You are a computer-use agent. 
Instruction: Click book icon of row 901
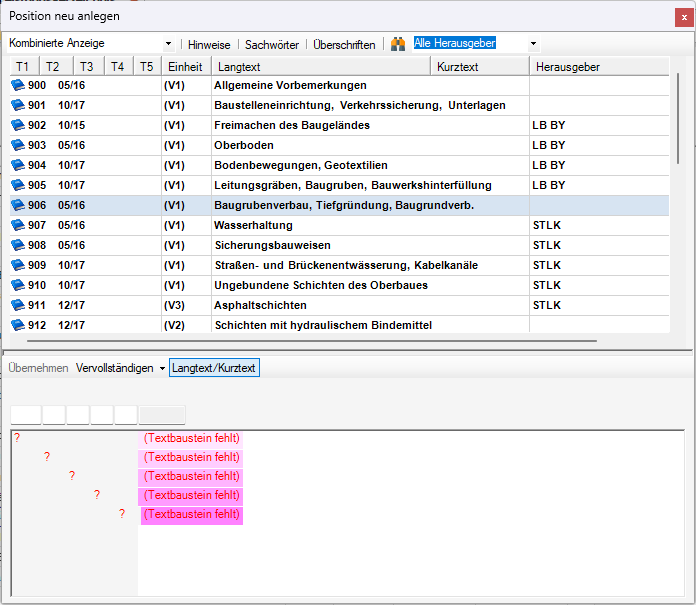point(18,105)
